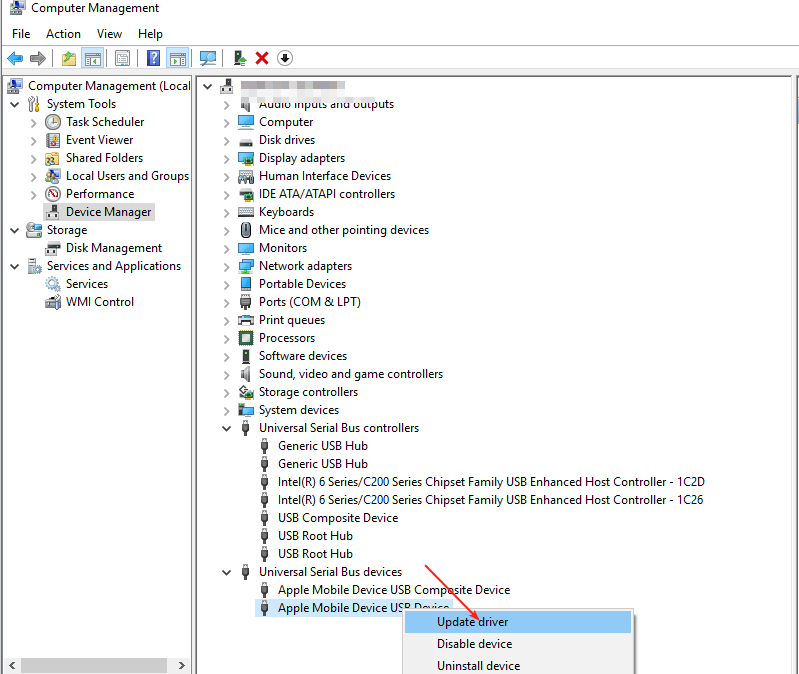Click the Mice and other pointing devices icon
The height and width of the screenshot is (674, 799).
click(246, 230)
